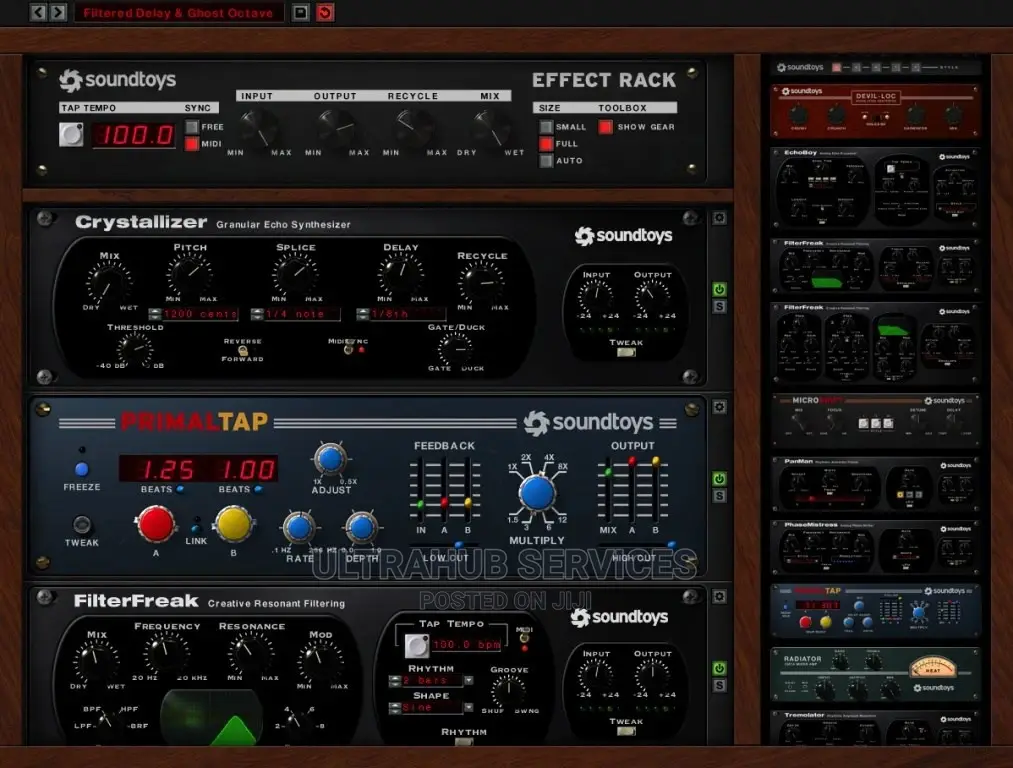1013x768 pixels.
Task: Click the Crystallizer Gate/Duck knob
Action: pos(455,349)
